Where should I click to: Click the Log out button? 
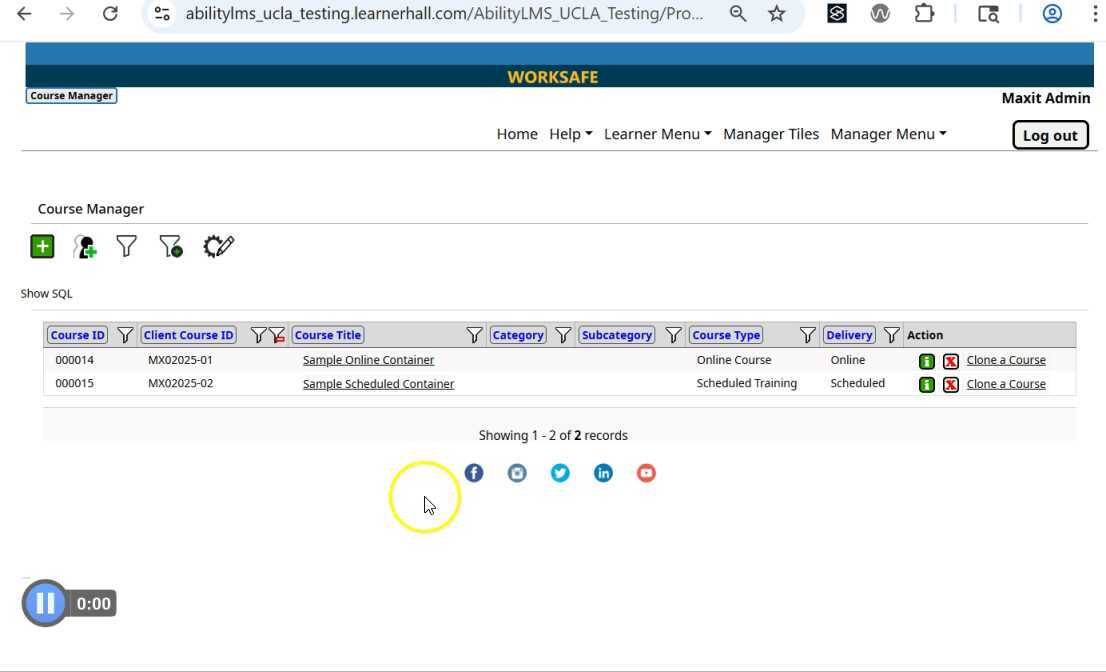point(1050,135)
